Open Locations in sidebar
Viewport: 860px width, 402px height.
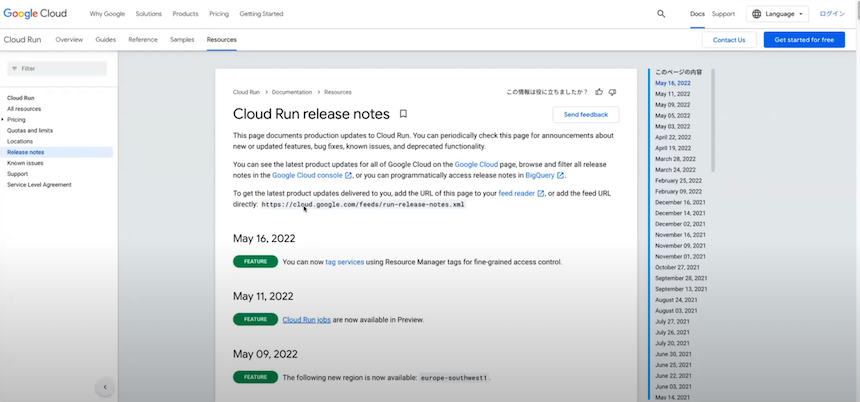[20, 141]
